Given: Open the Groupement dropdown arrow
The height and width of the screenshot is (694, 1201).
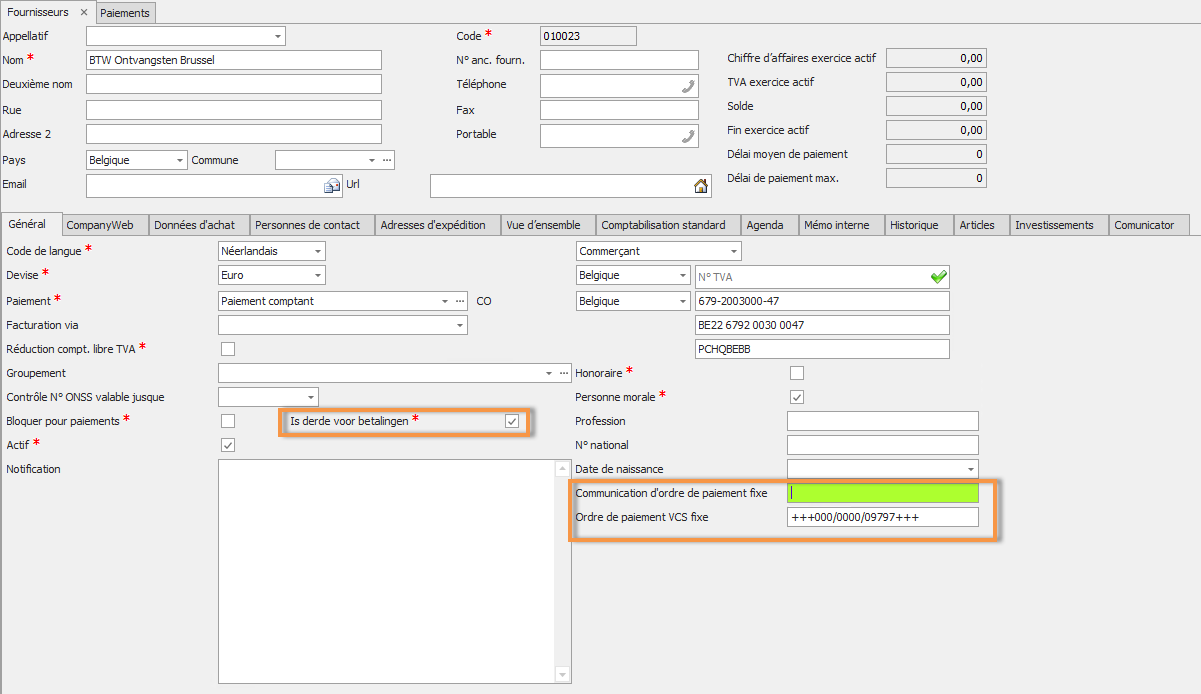Looking at the screenshot, I should click(x=548, y=373).
